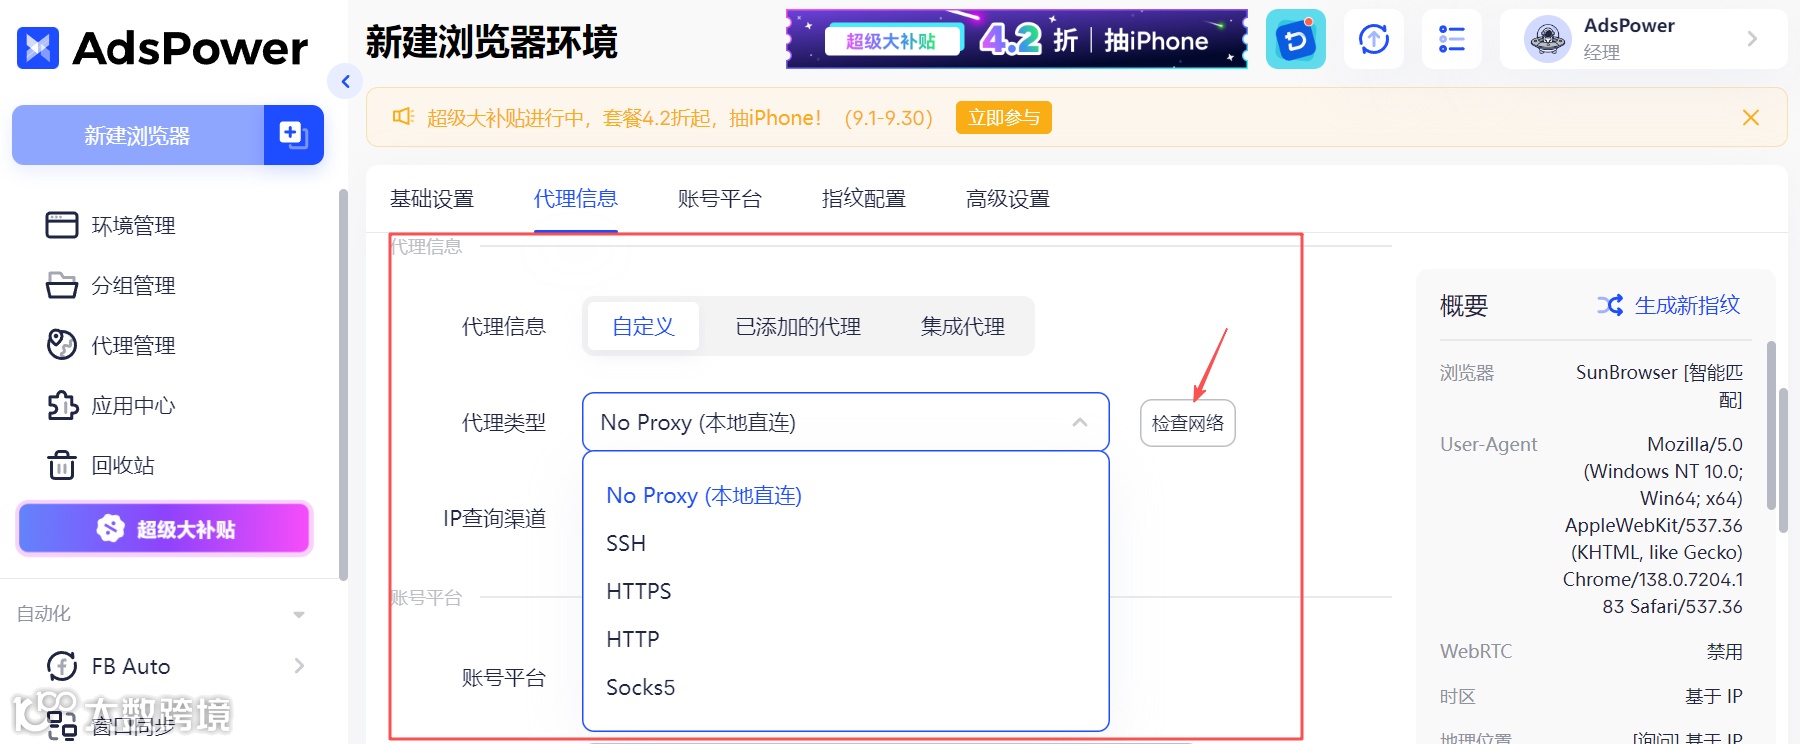Click the AdsPower logo icon
This screenshot has width=1800, height=744.
point(38,48)
